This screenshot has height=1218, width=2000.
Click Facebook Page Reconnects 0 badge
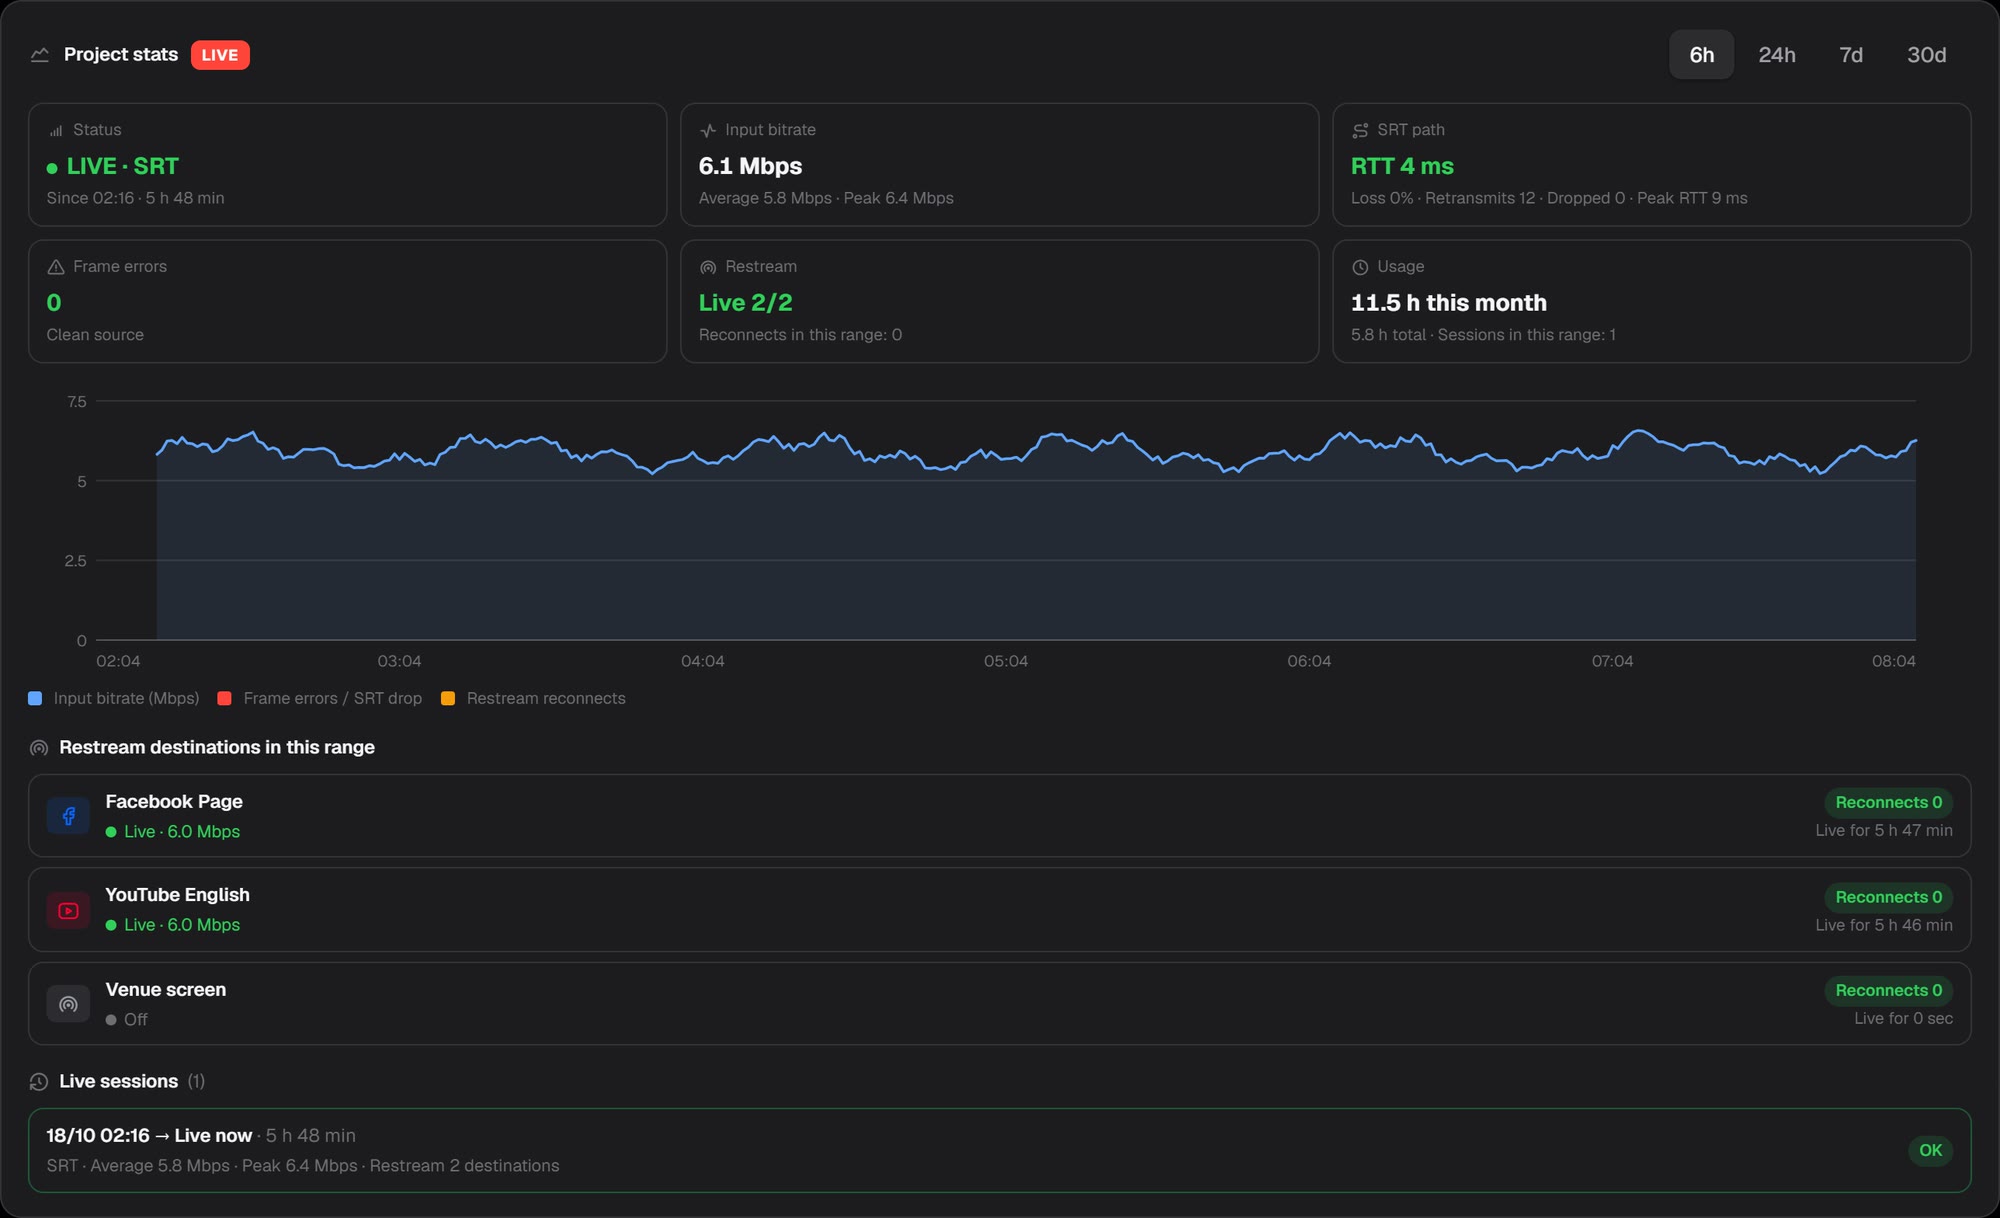tap(1888, 803)
